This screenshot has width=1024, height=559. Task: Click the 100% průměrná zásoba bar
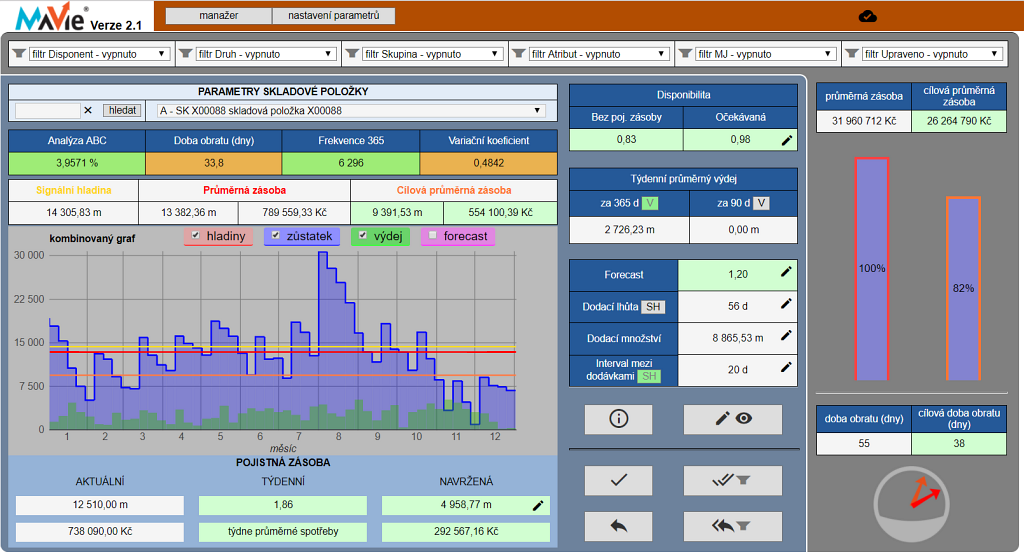pos(872,268)
